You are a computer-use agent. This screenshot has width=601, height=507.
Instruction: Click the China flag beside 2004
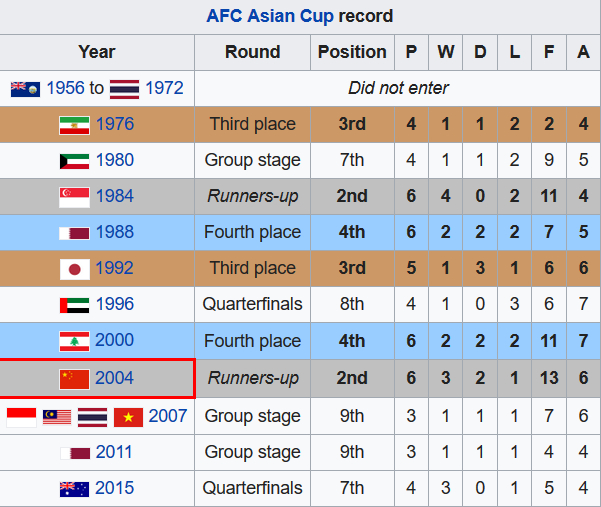pyautogui.click(x=73, y=378)
